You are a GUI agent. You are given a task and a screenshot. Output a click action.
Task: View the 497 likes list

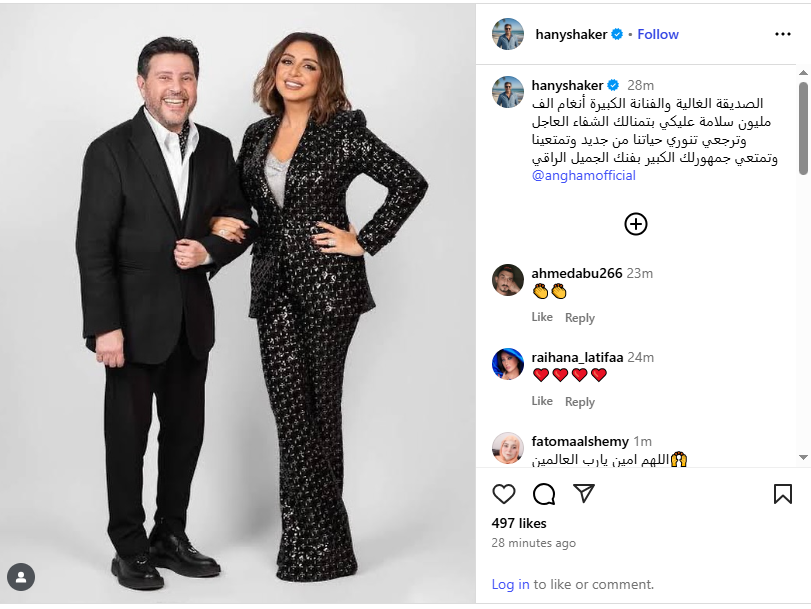(x=519, y=523)
